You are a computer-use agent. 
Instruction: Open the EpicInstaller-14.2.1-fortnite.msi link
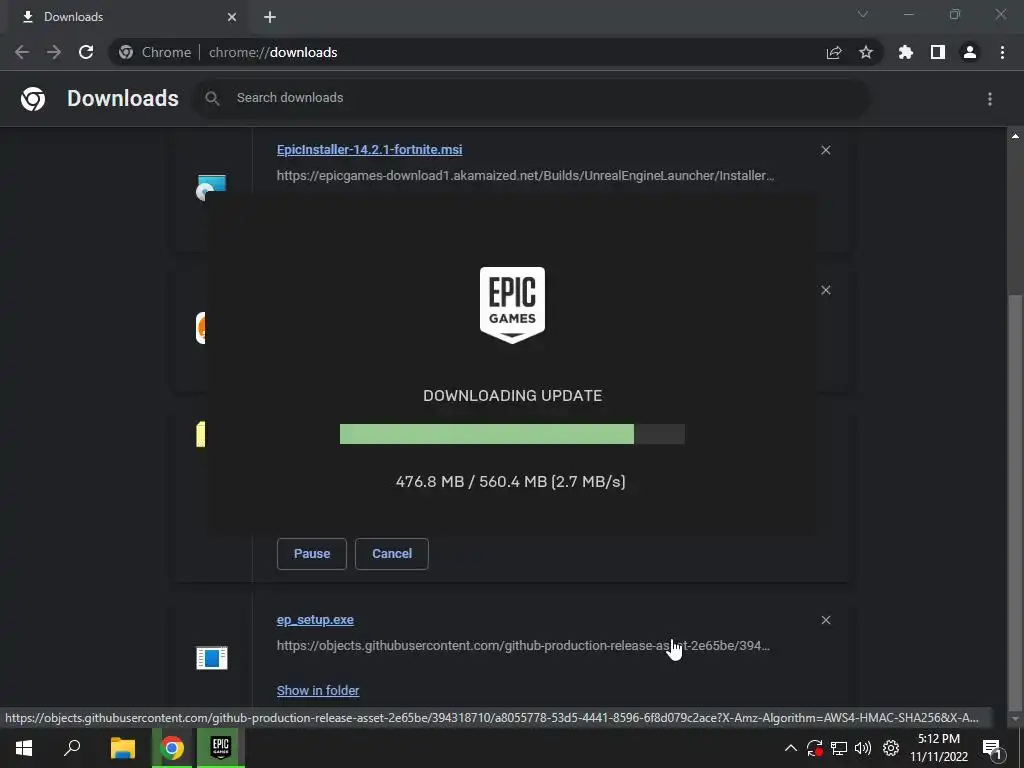[x=369, y=150]
